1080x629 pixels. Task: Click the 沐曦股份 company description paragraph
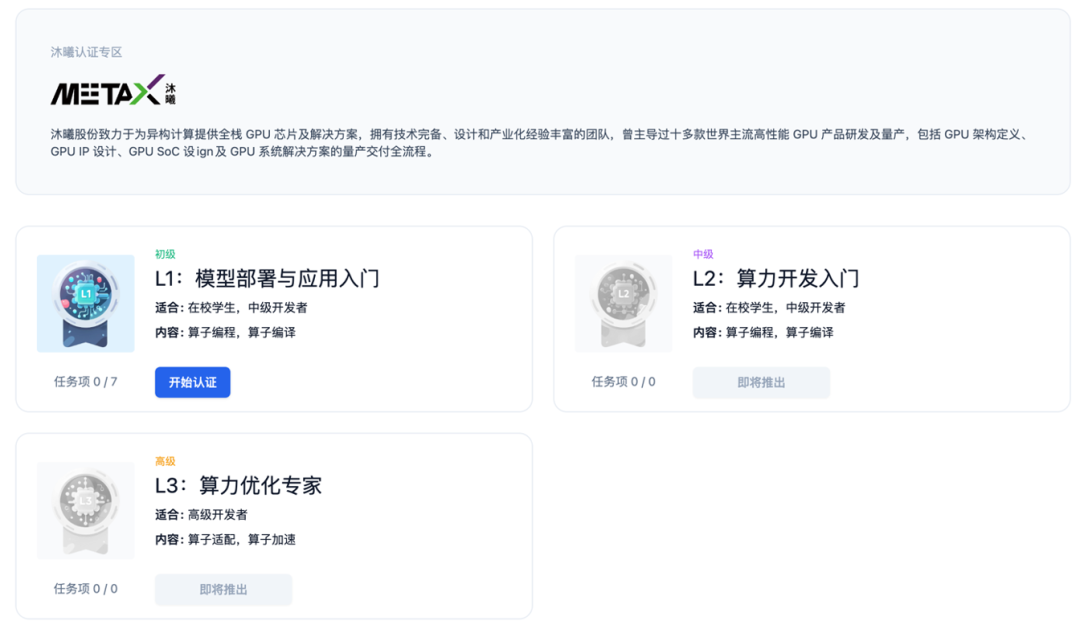tap(540, 143)
